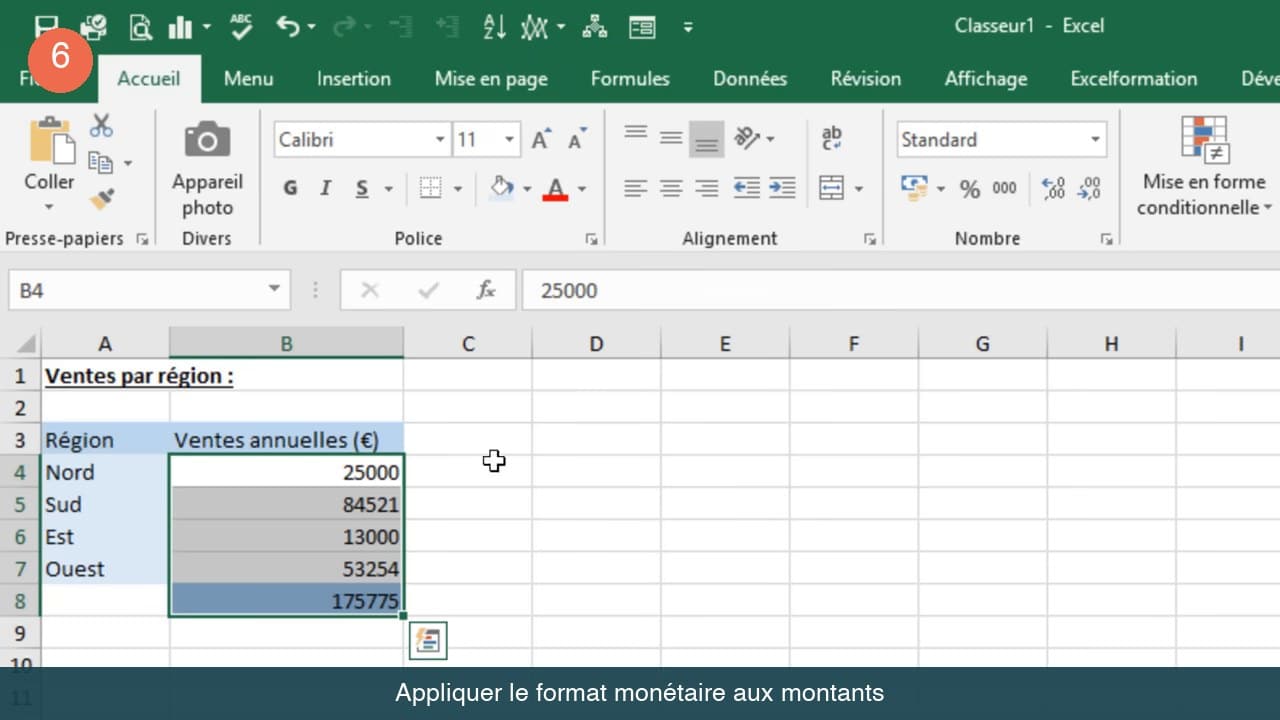Switch to the Révision tab

[x=866, y=78]
